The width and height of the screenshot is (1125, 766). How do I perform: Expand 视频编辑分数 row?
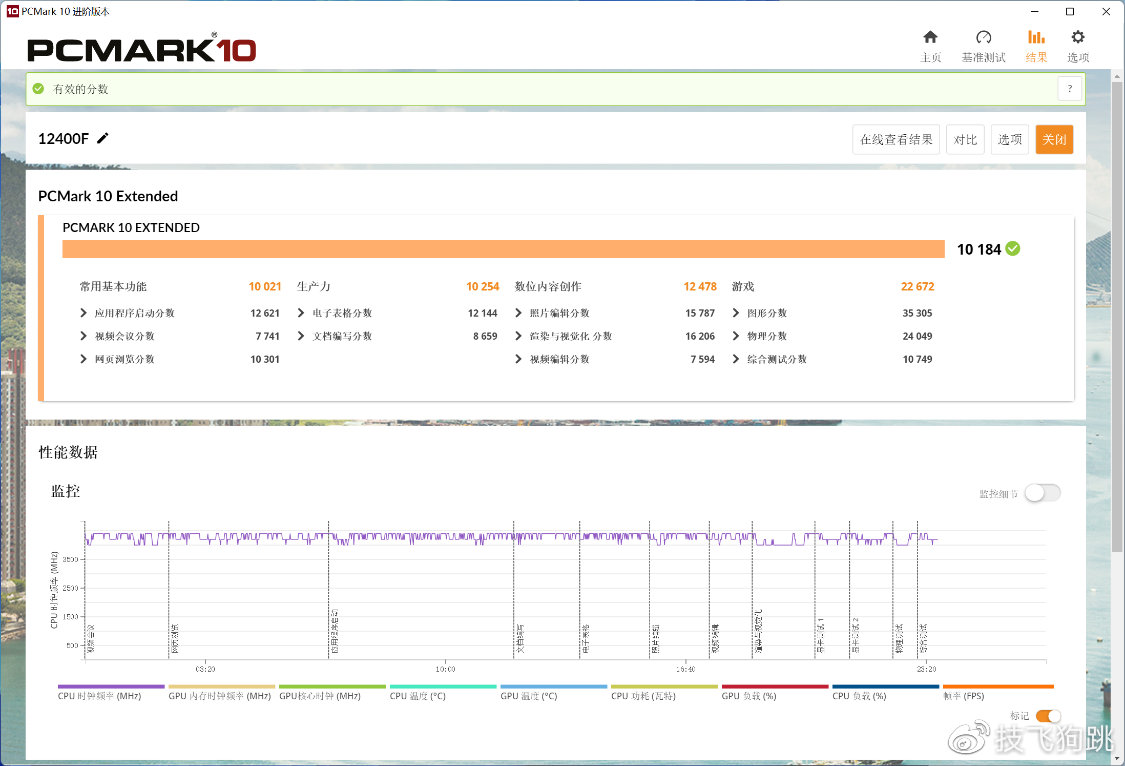pyautogui.click(x=518, y=359)
